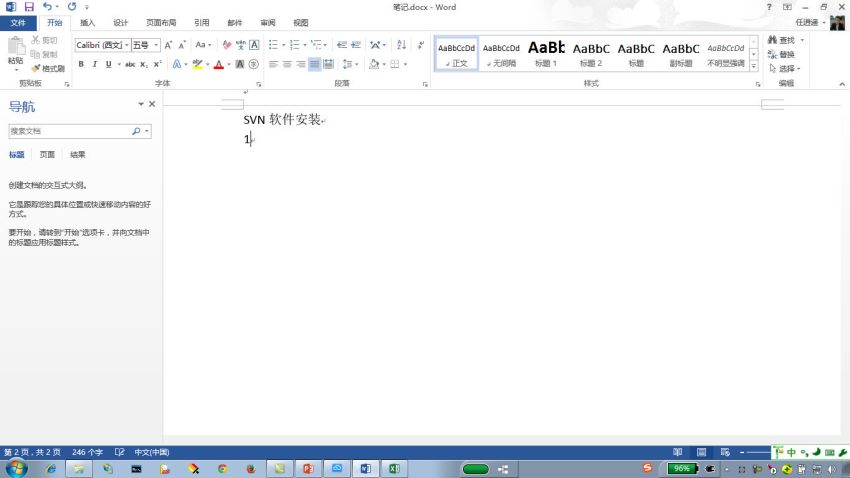Viewport: 850px width, 478px height.
Task: Show Pages tab in navigation pane
Action: 47,154
